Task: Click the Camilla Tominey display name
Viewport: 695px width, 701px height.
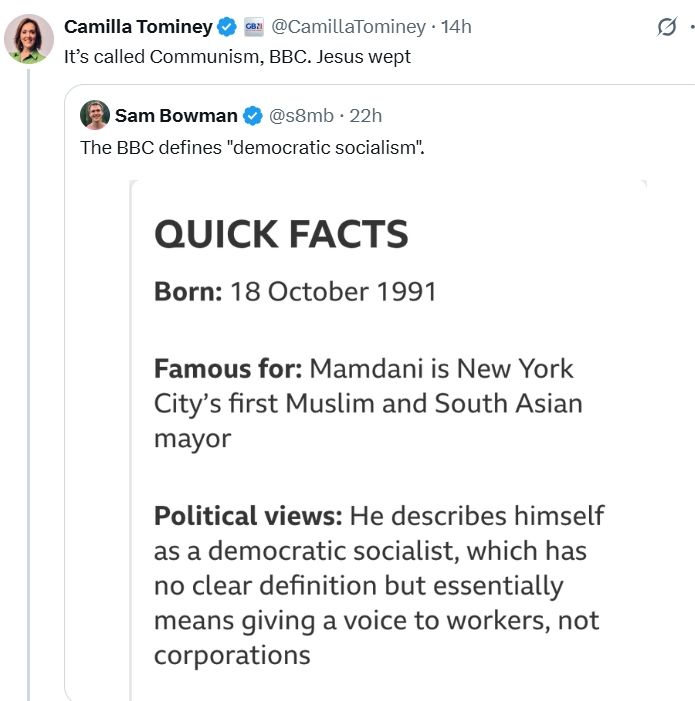Action: click(138, 27)
